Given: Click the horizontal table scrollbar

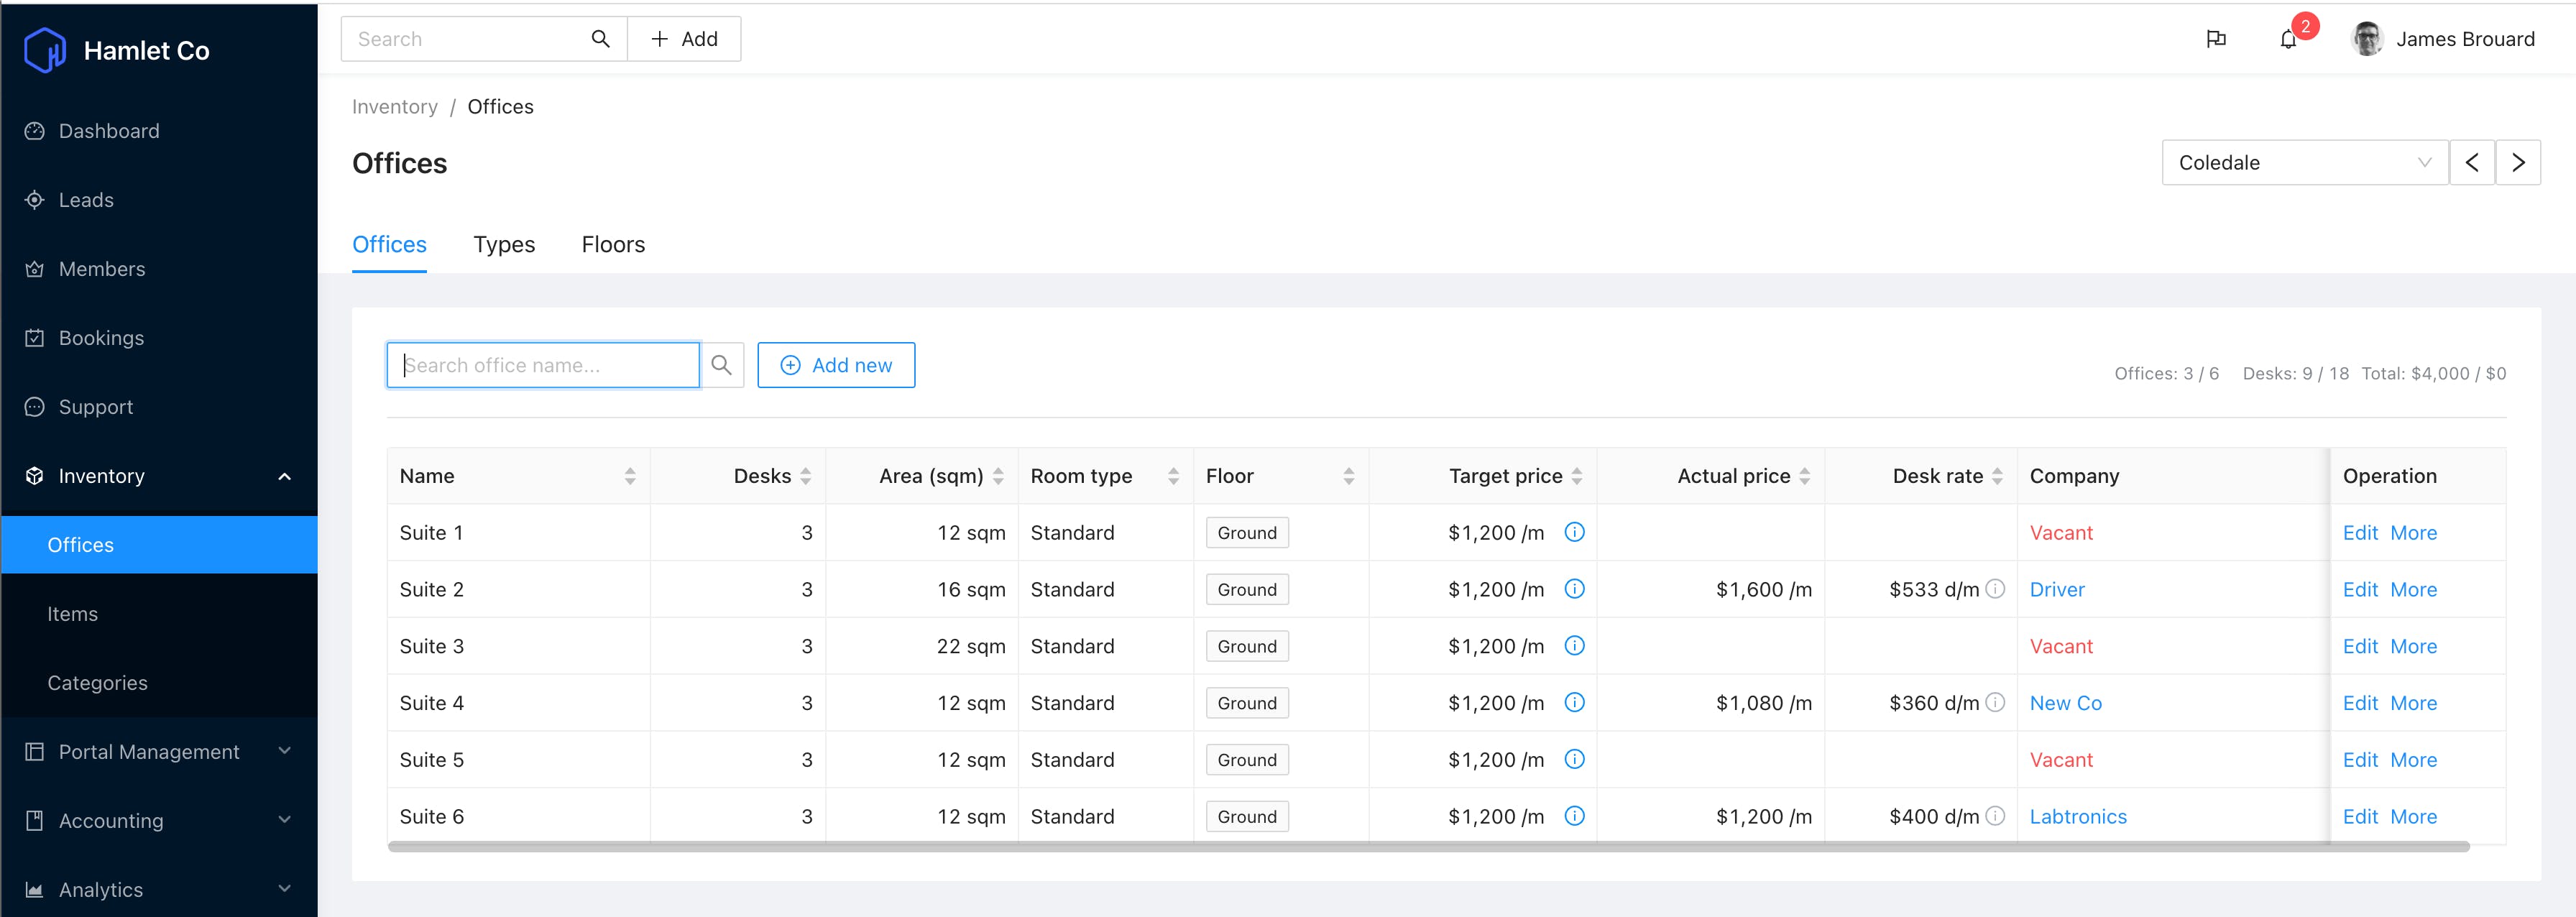Looking at the screenshot, I should pyautogui.click(x=1428, y=847).
